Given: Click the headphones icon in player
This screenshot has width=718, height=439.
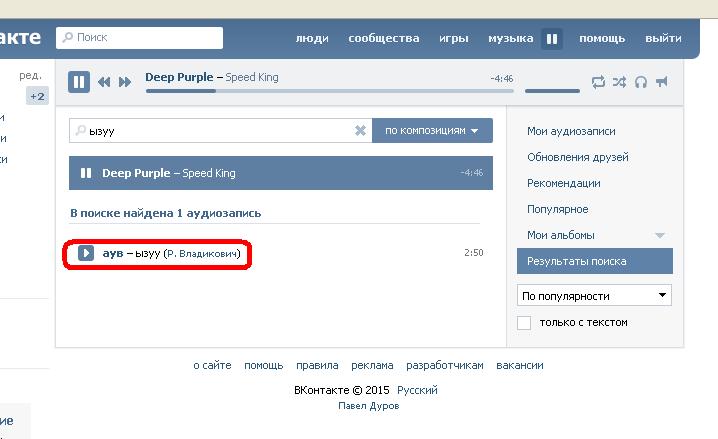Looking at the screenshot, I should coord(640,82).
